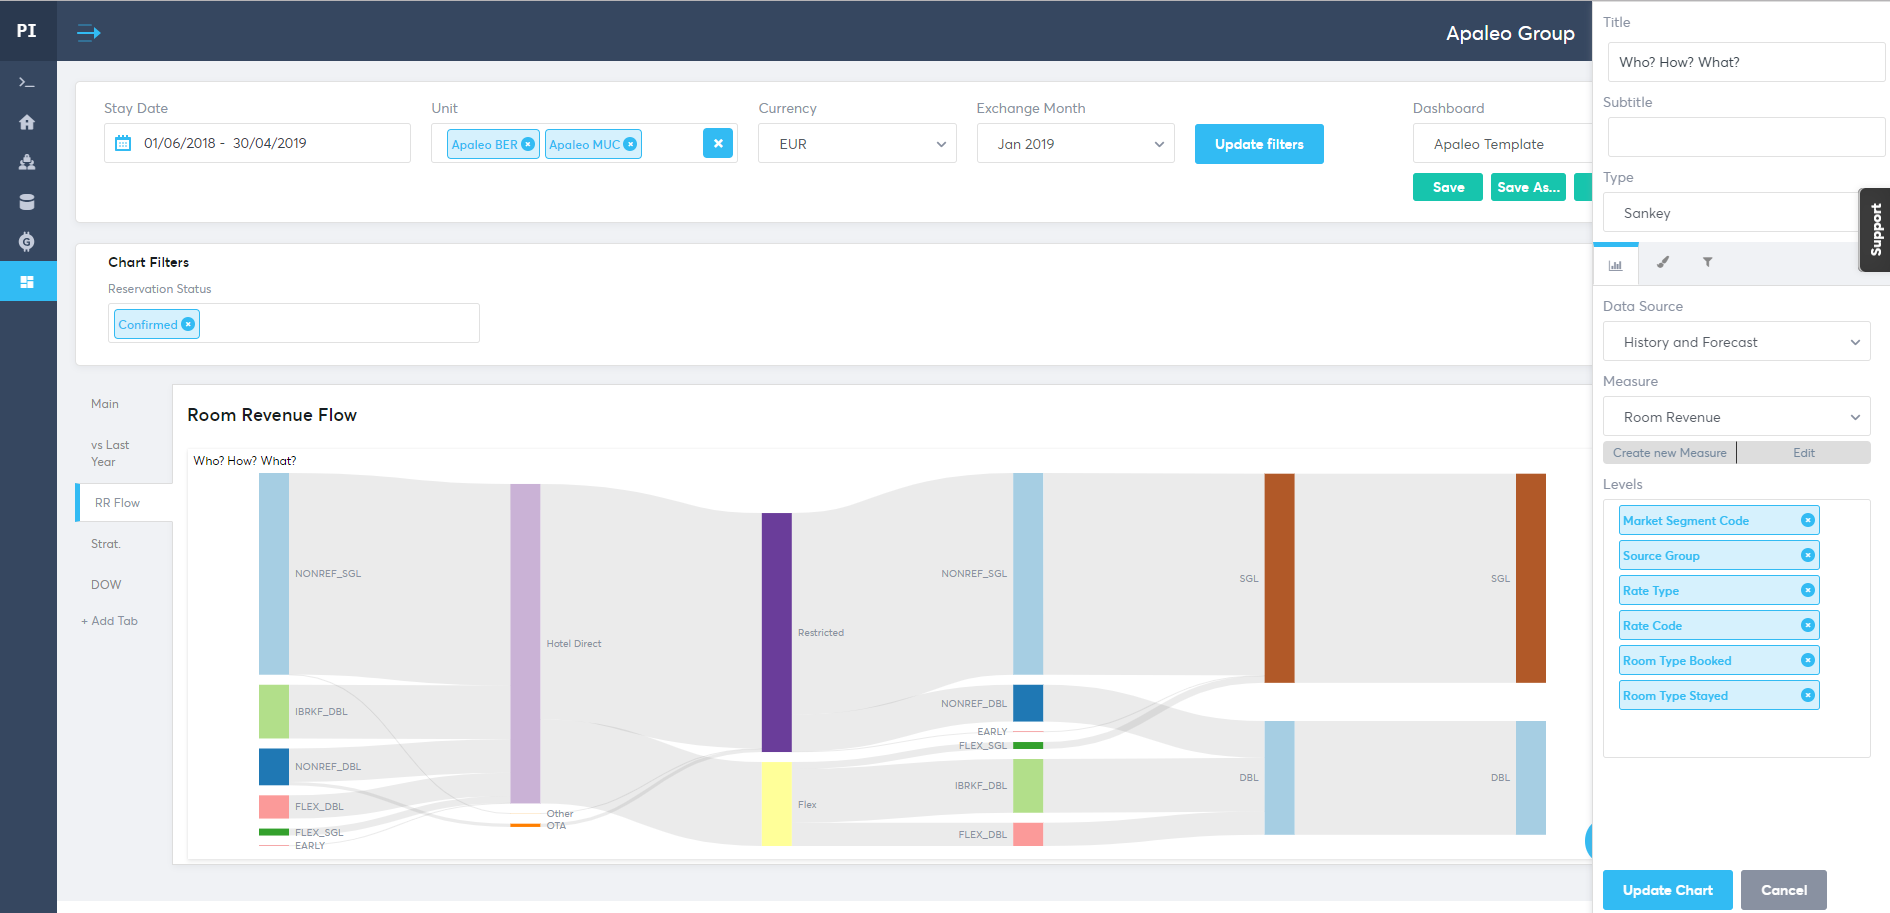
Task: Toggle the sidebar with the arrow-lines icon
Action: pos(89,33)
